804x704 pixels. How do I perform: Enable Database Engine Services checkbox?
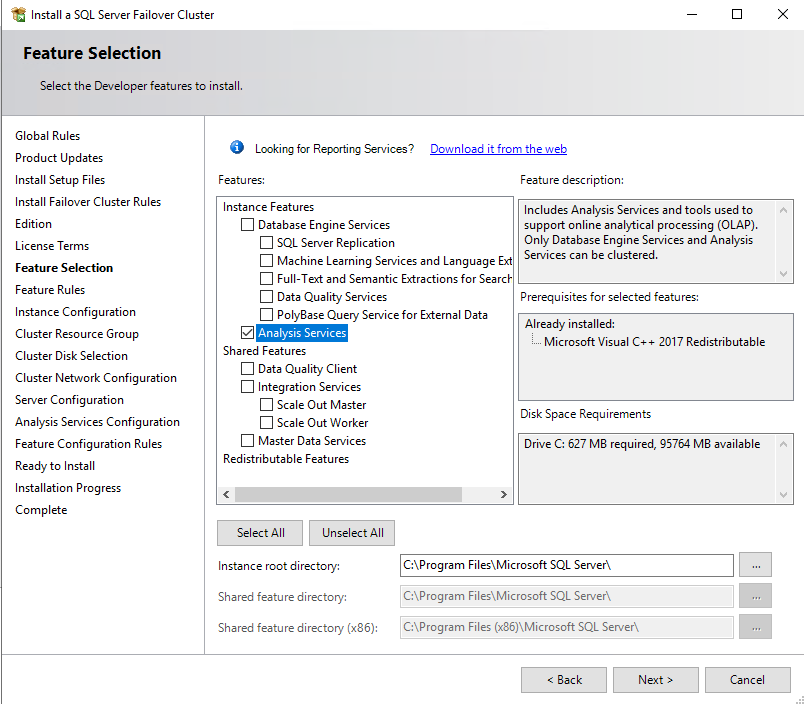tap(247, 225)
